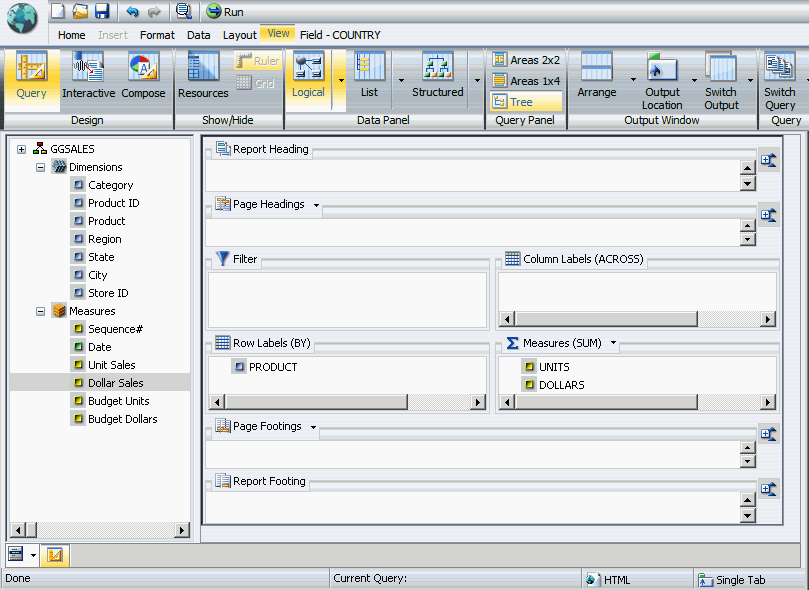This screenshot has height=590, width=809.
Task: Toggle the Logical data panel view
Action: (x=308, y=75)
